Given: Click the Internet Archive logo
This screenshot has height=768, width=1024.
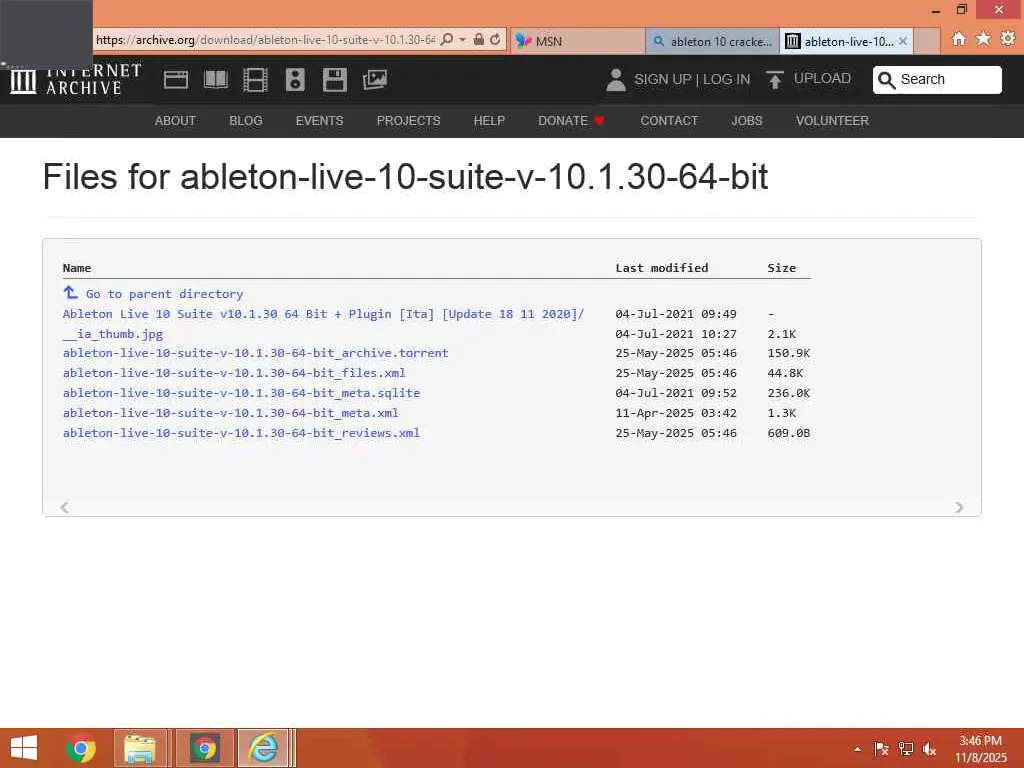Looking at the screenshot, I should click(x=76, y=80).
